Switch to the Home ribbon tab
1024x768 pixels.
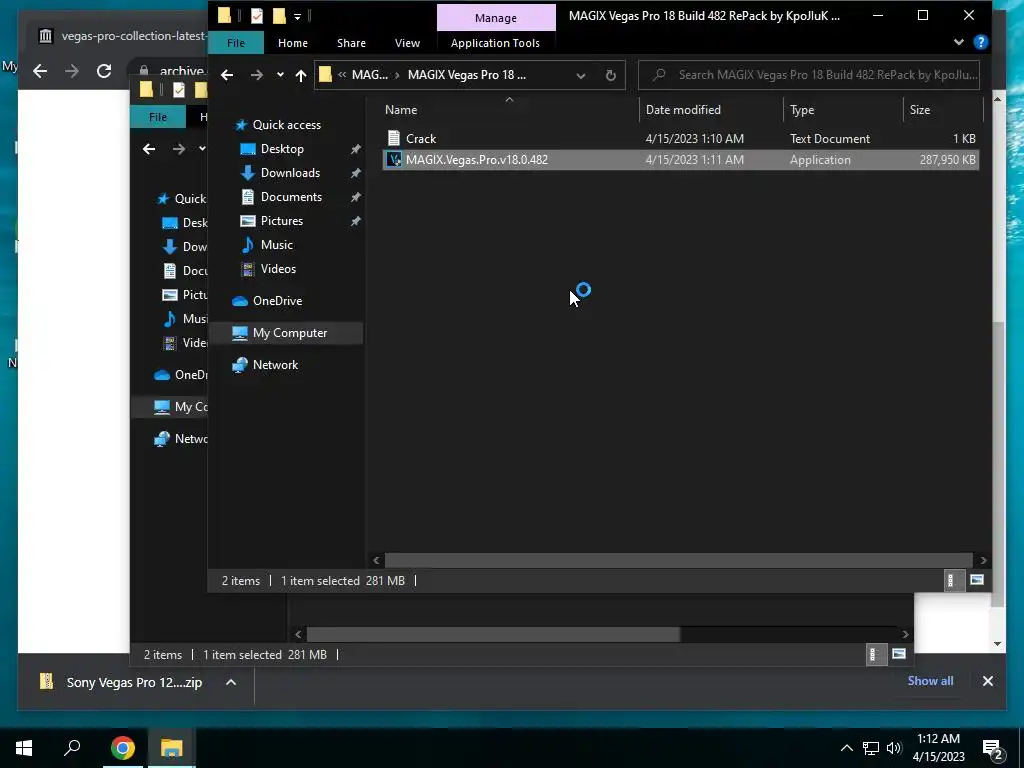(x=293, y=43)
